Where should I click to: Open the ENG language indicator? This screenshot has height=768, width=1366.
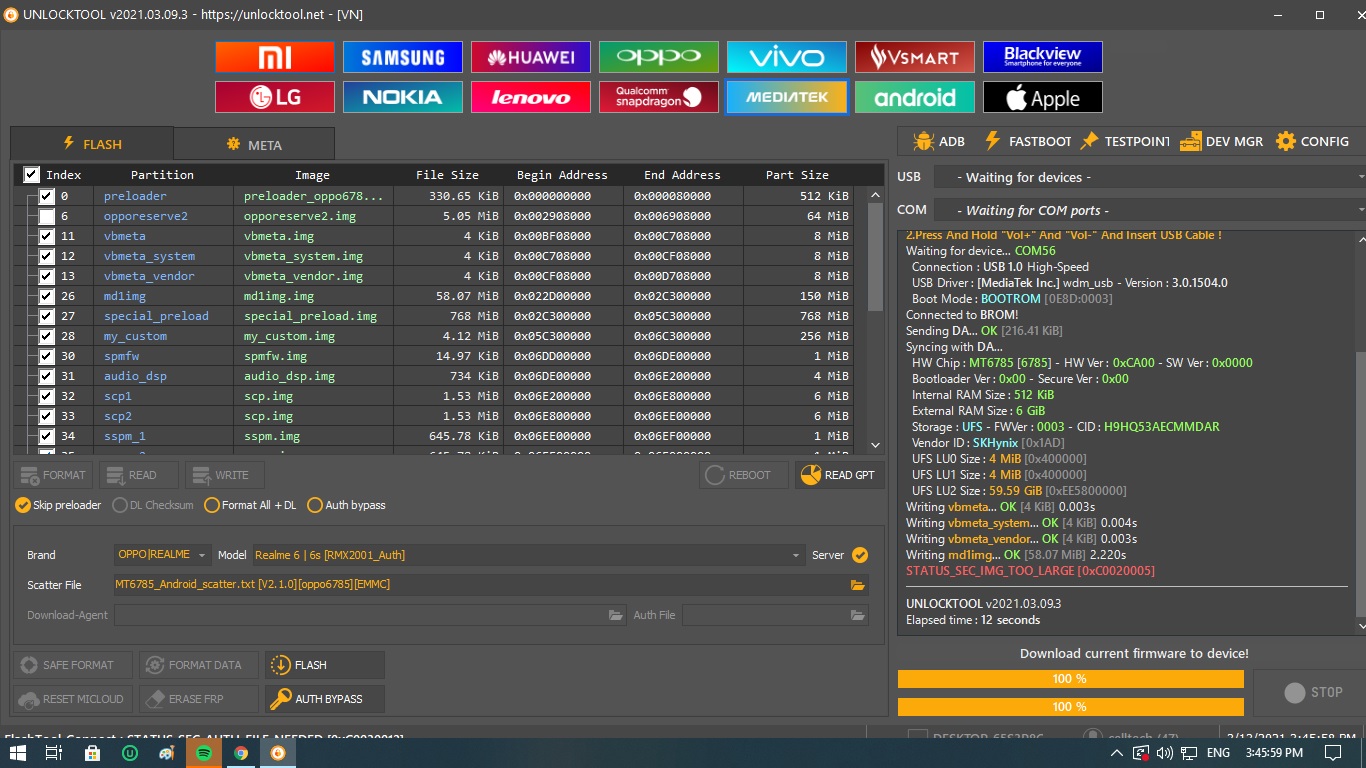tap(1218, 753)
